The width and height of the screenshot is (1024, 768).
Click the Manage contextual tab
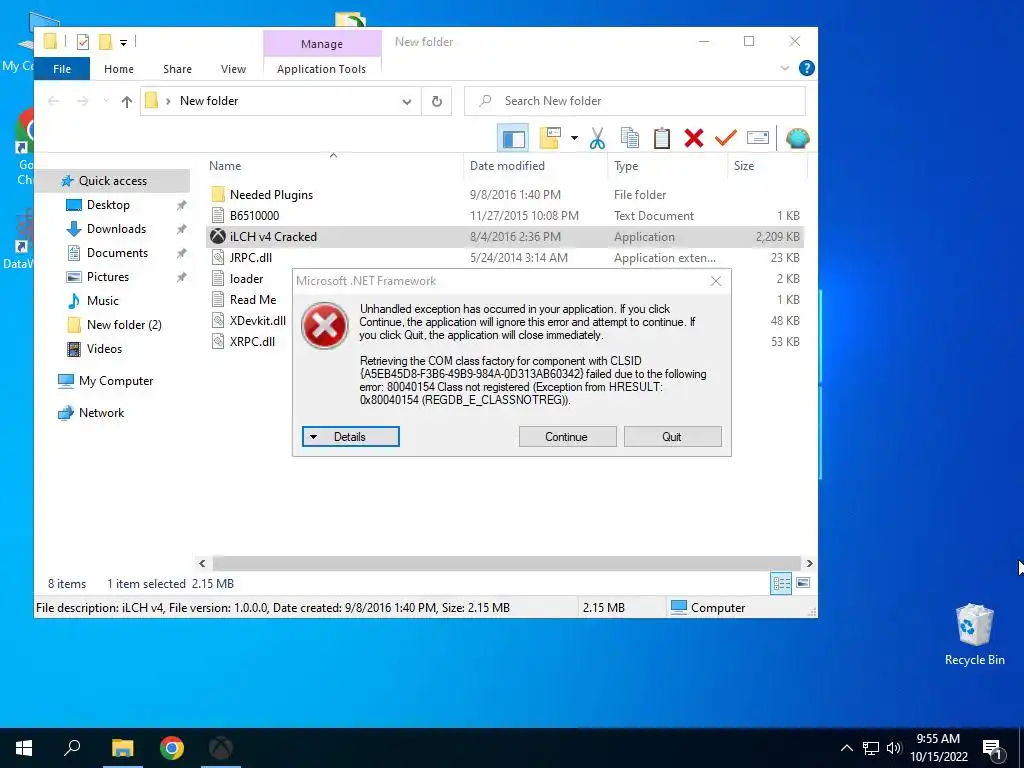point(322,44)
